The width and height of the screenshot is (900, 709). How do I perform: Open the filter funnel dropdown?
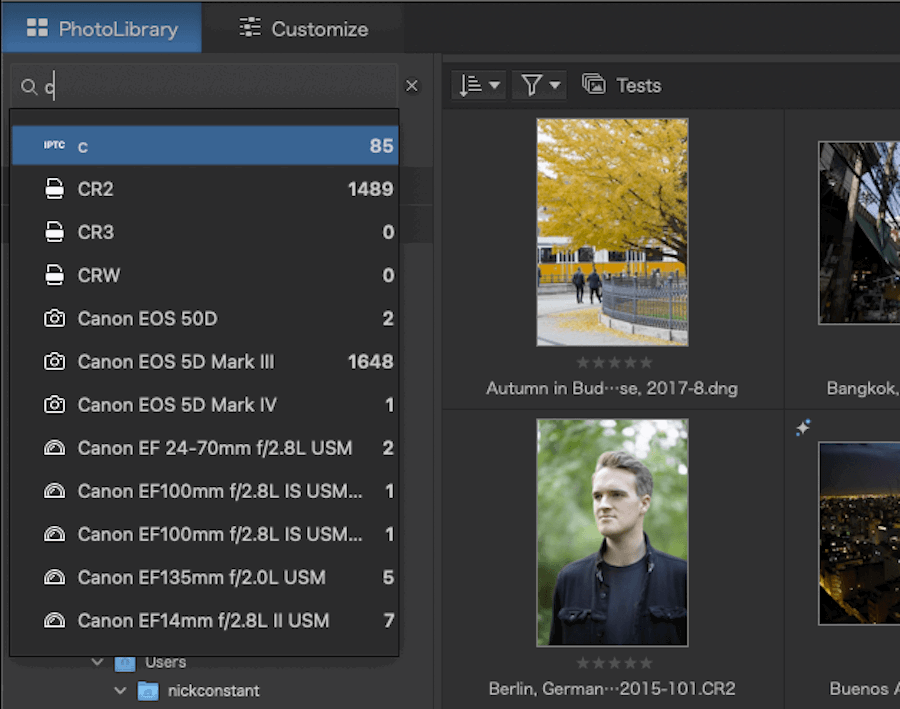pyautogui.click(x=540, y=86)
